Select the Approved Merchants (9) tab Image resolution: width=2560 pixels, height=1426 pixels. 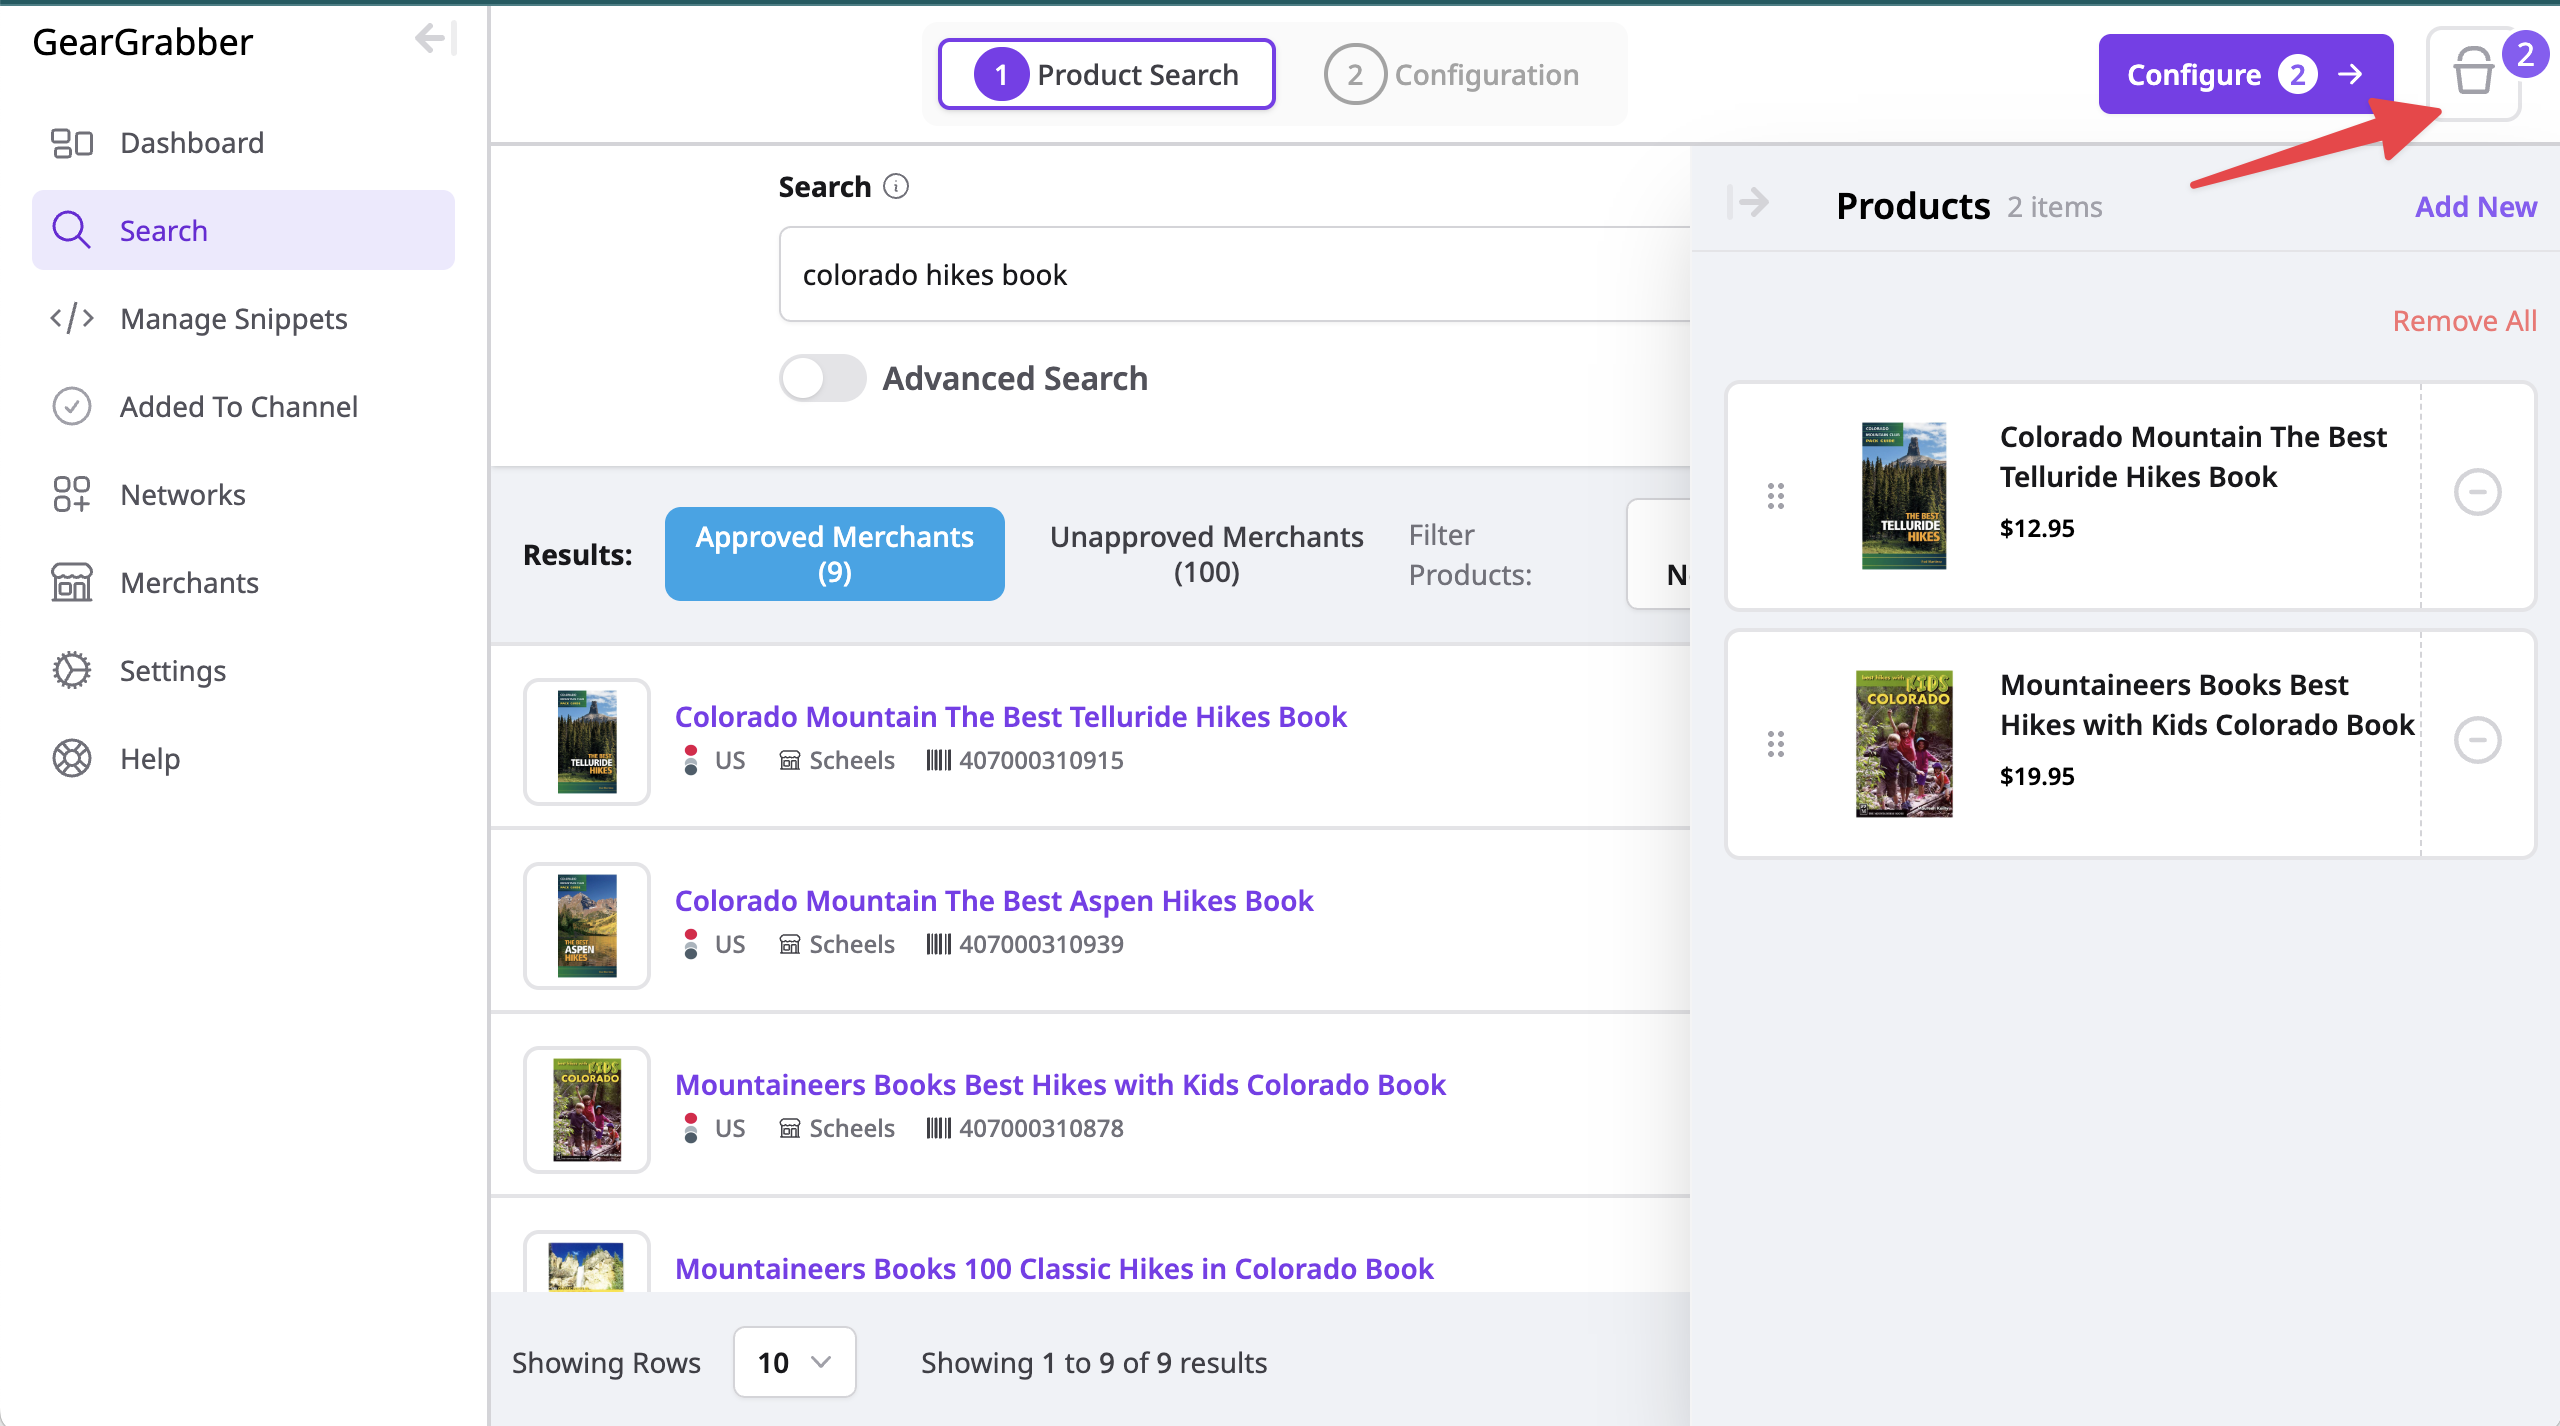(x=834, y=554)
